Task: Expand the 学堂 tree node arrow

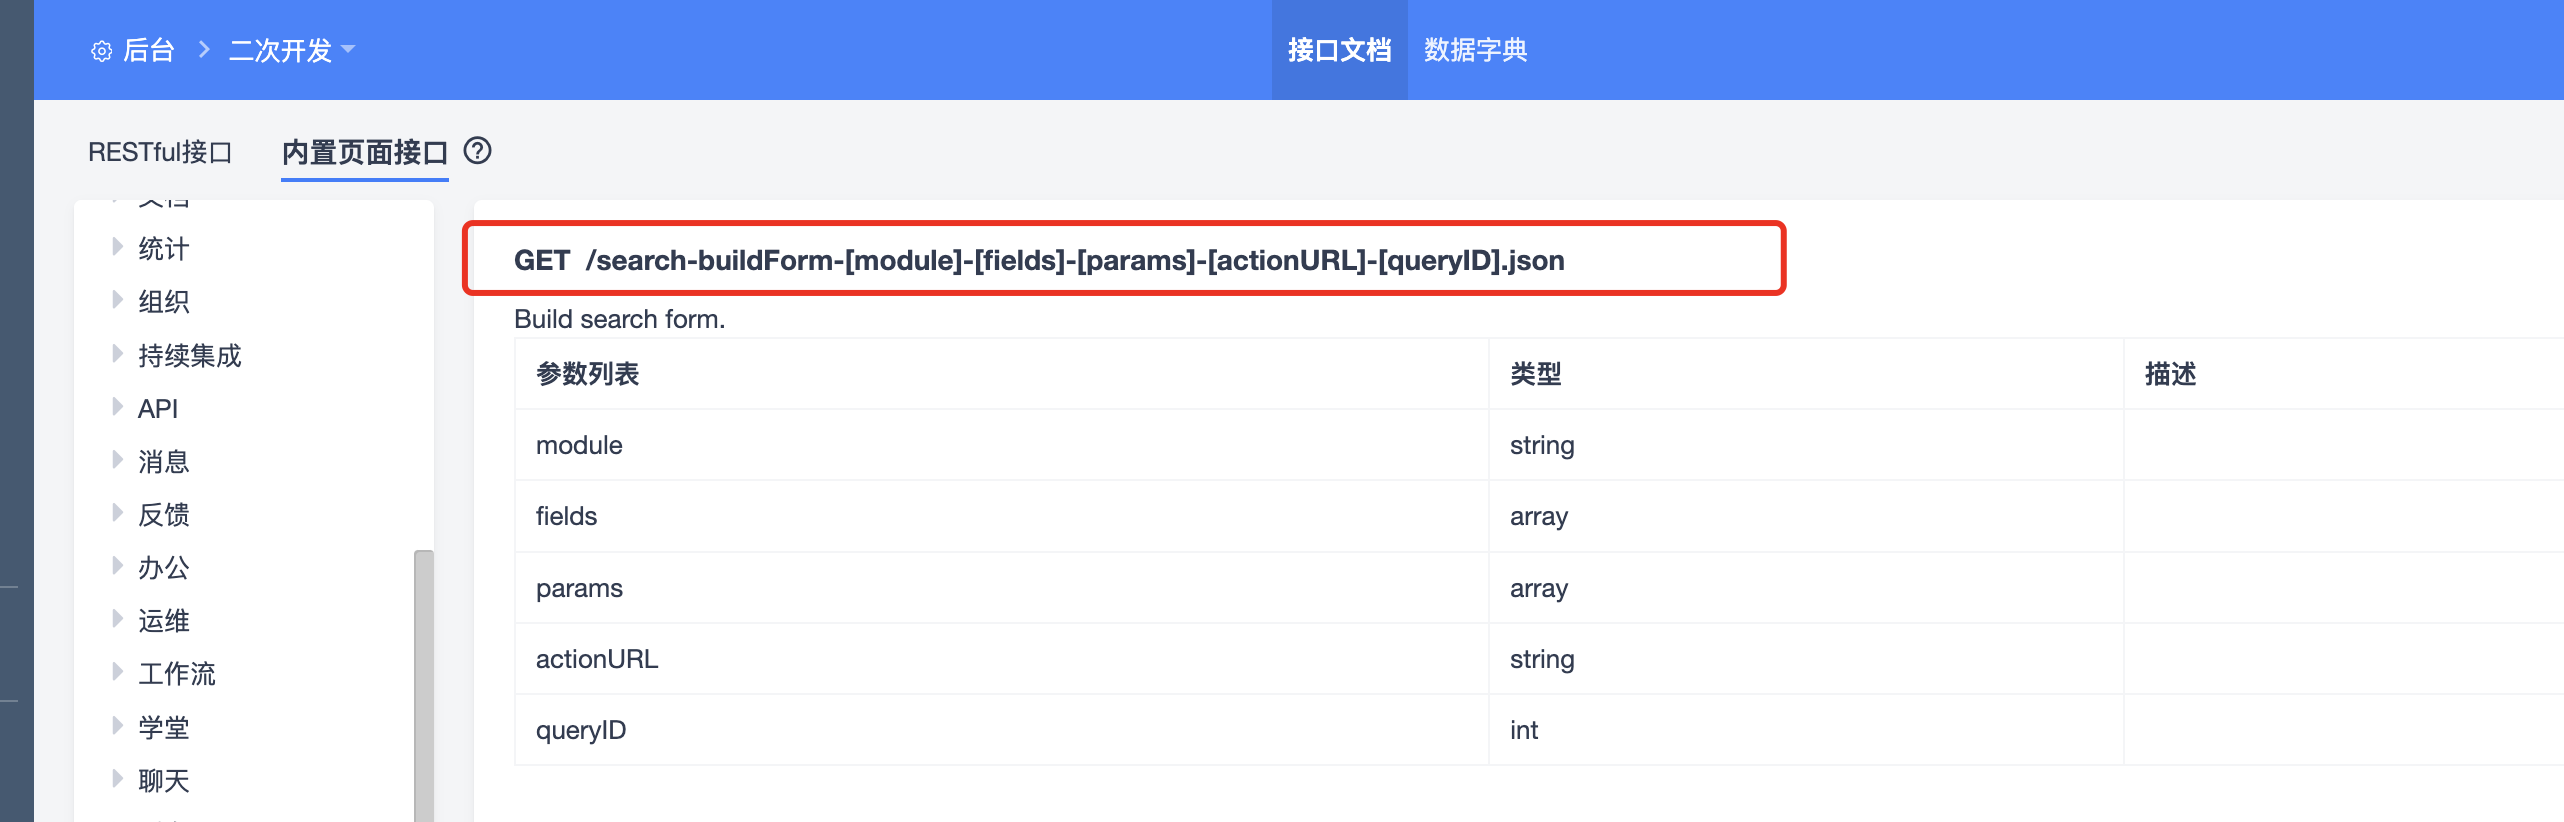Action: point(117,725)
